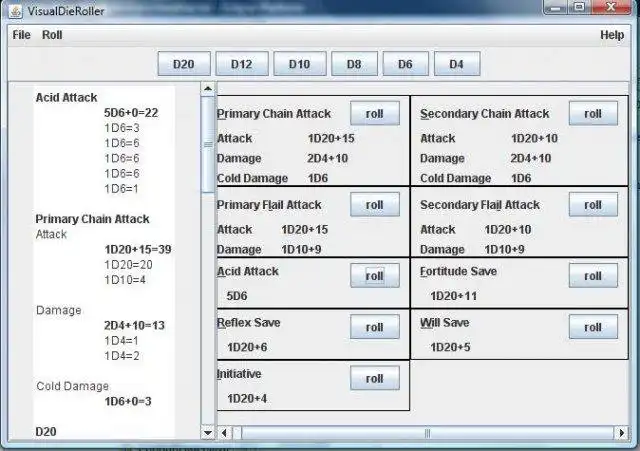Click the horizontal scrollbar right arrow
Screen dimensions: 640x451
click(621, 433)
